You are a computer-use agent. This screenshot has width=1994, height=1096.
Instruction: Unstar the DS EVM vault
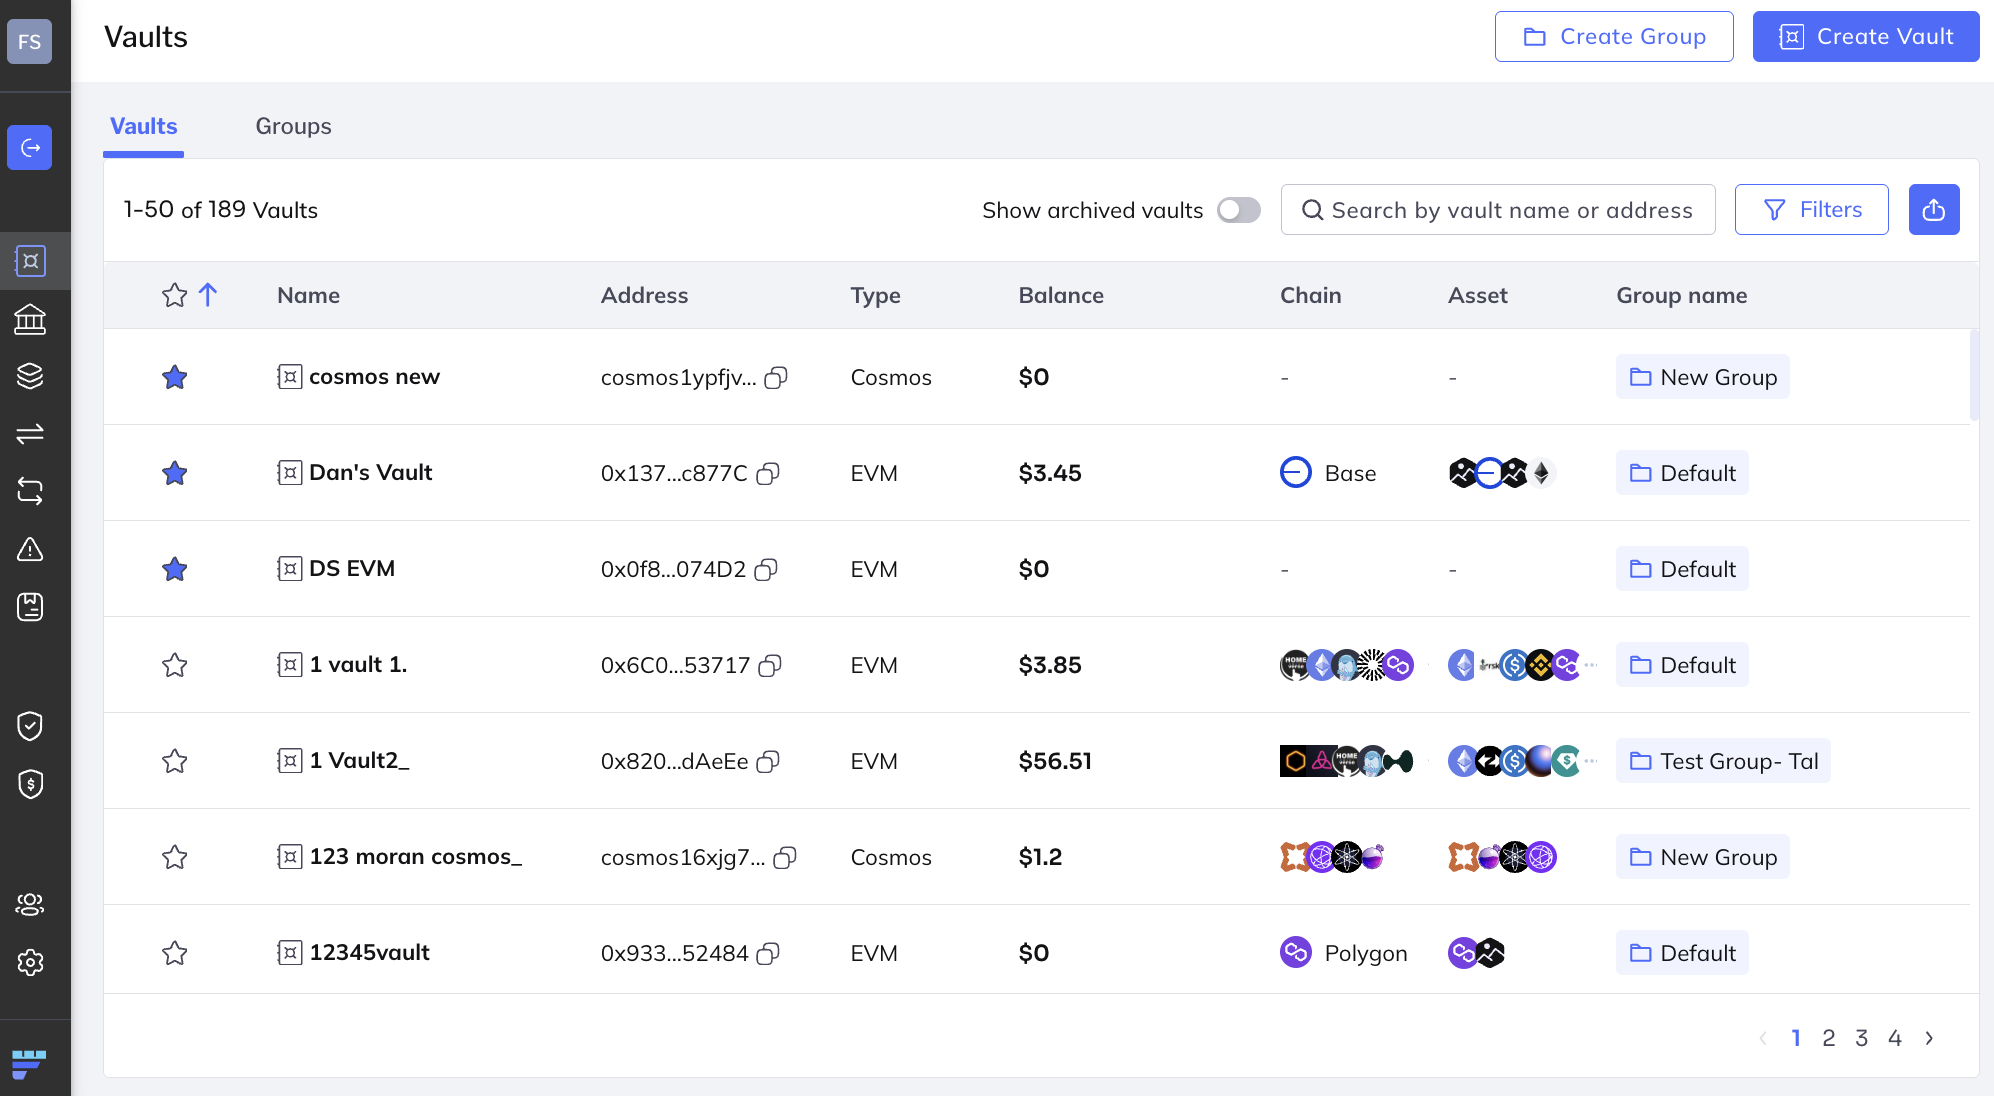175,569
